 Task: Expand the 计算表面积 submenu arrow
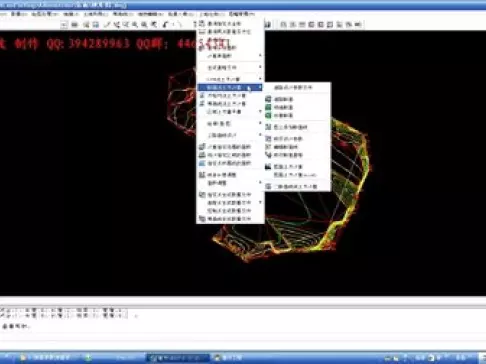[260, 56]
